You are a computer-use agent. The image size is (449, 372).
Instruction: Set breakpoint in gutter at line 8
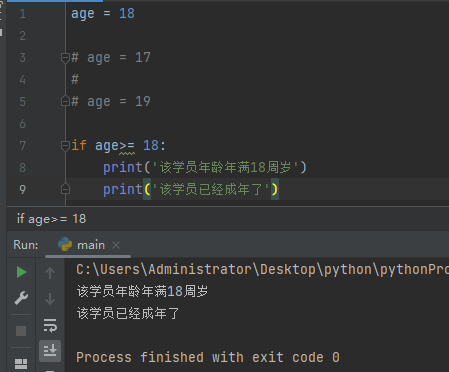pos(40,167)
